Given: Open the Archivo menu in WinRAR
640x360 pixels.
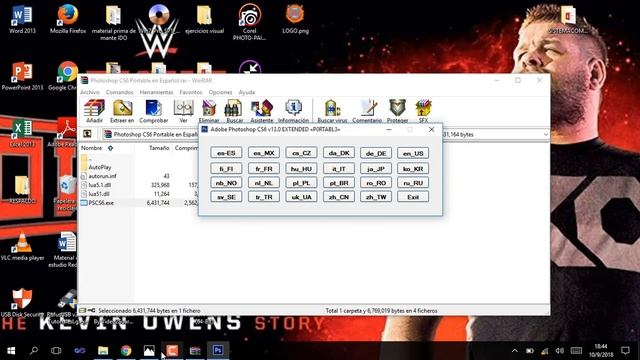Looking at the screenshot, I should pyautogui.click(x=90, y=92).
